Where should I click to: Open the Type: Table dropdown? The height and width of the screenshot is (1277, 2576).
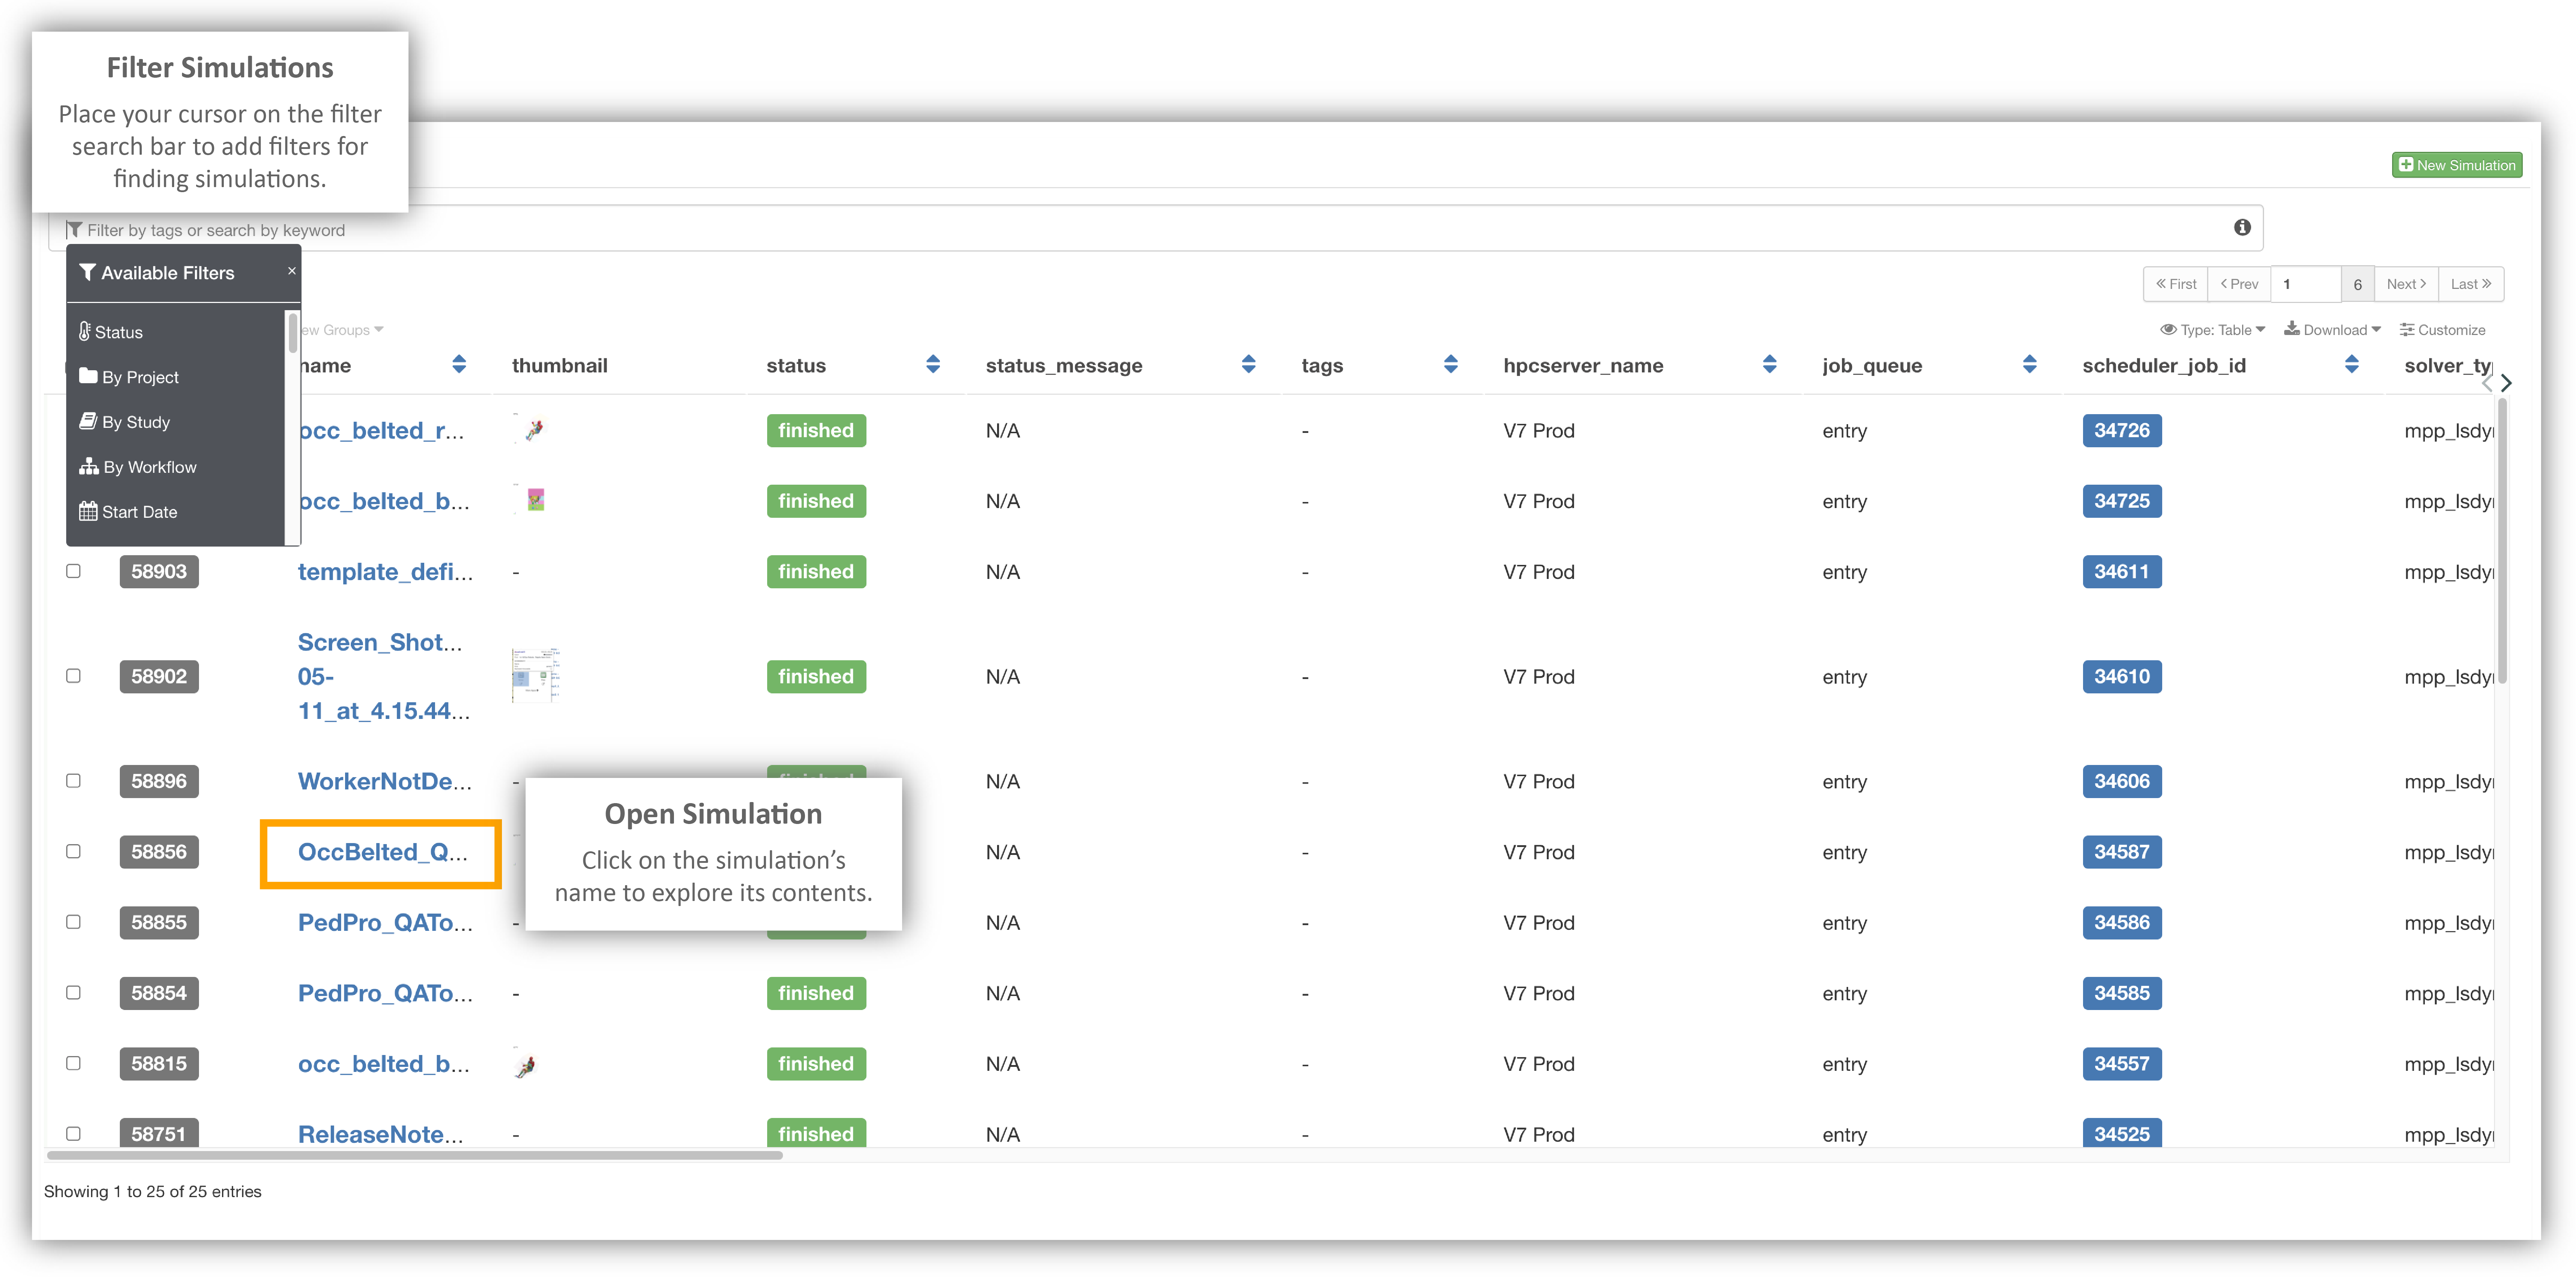point(2213,330)
